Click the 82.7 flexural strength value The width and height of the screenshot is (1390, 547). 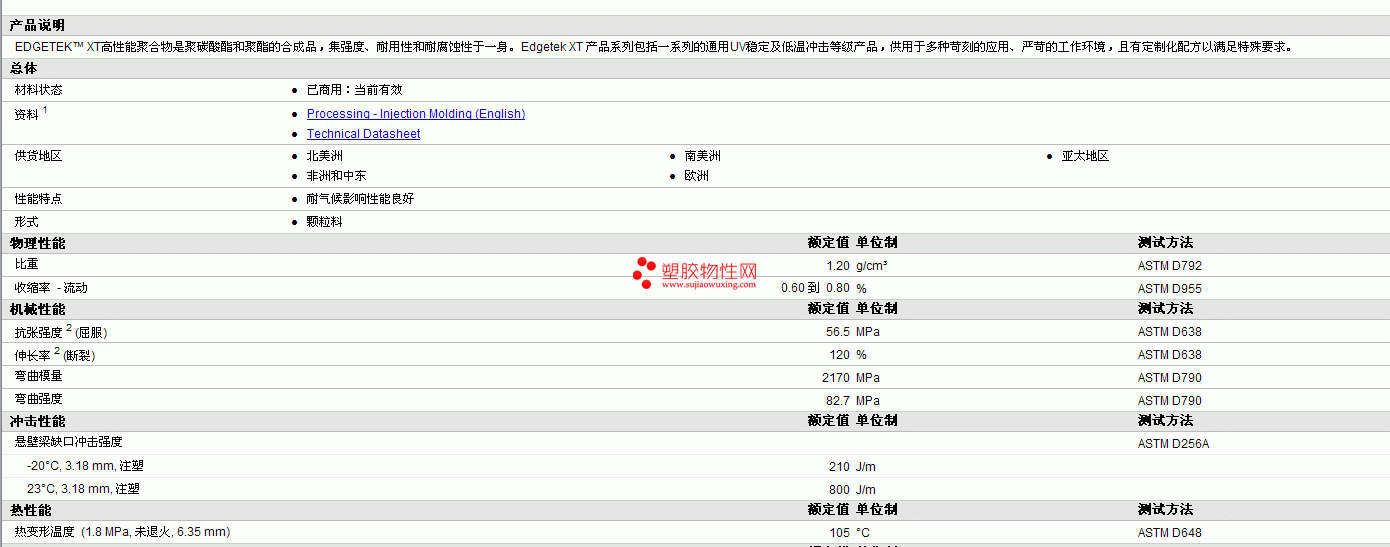(838, 401)
